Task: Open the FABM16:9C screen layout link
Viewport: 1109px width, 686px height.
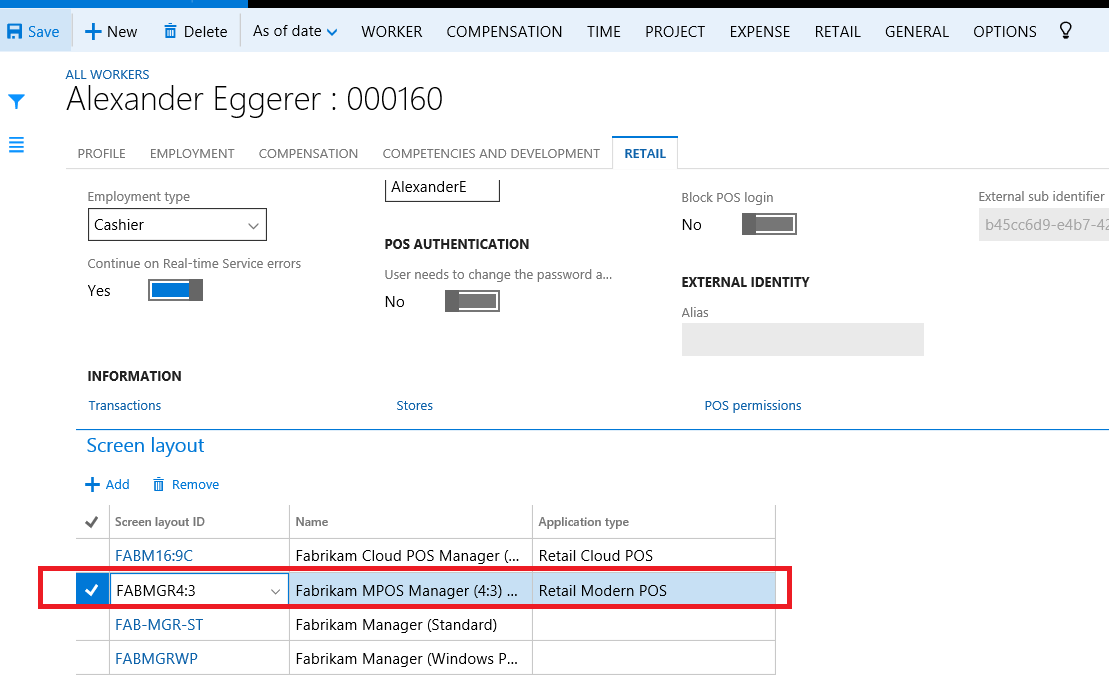Action: [x=154, y=556]
